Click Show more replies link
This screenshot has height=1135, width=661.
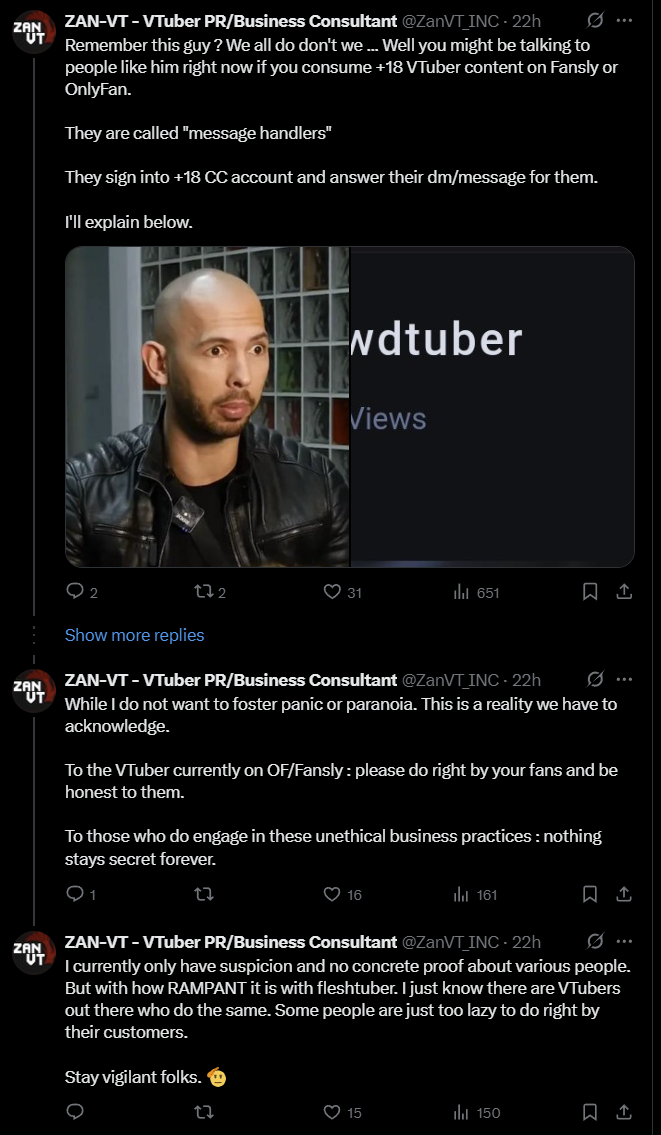(135, 635)
